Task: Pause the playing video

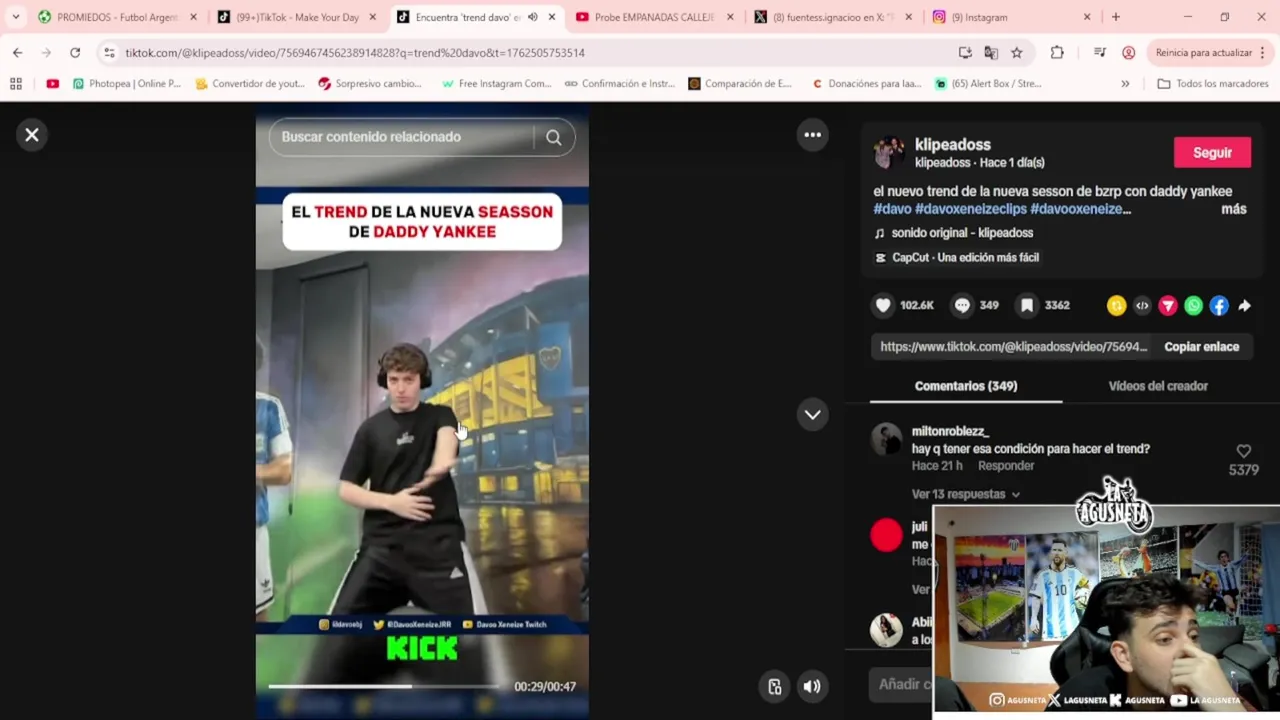Action: pyautogui.click(x=422, y=410)
